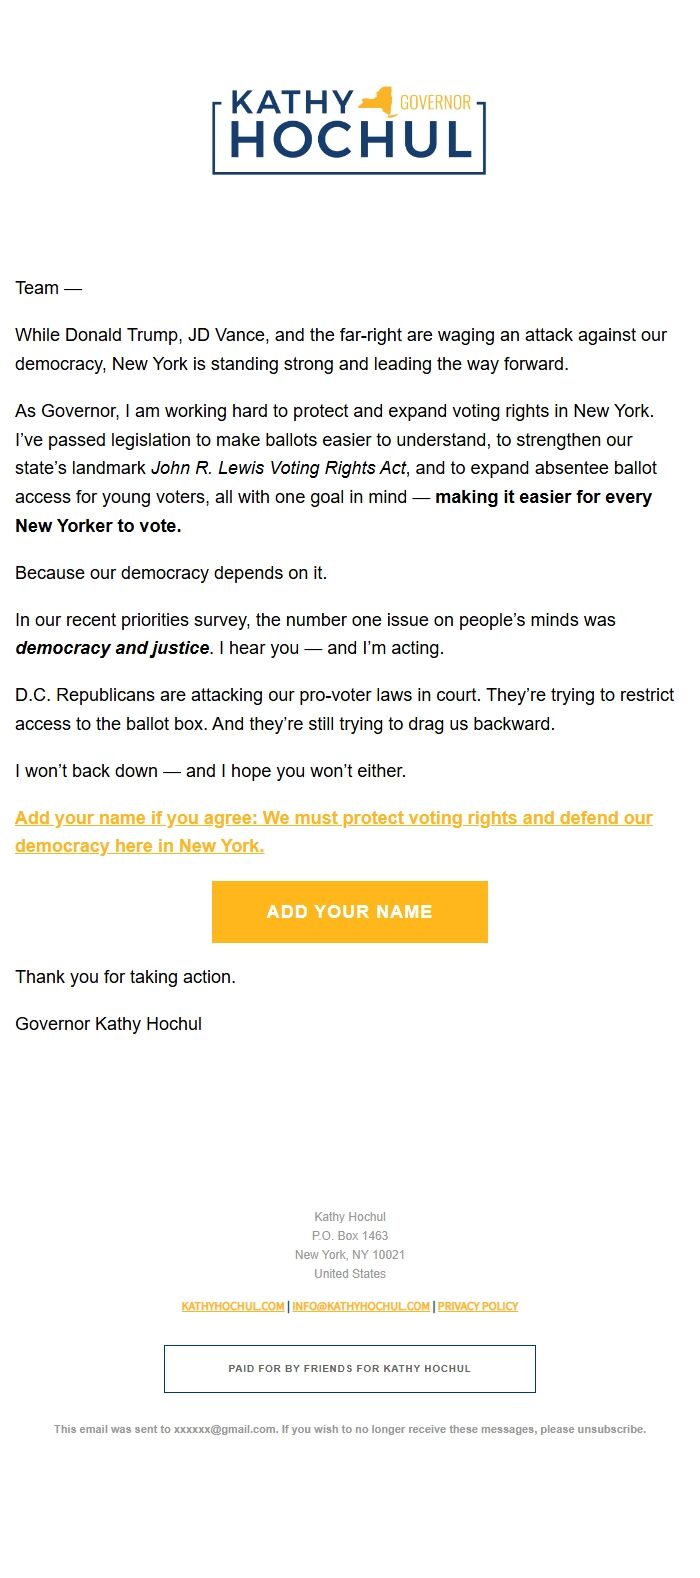Click the New York state silhouette icon
Screen dimensions: 700x1578
378,101
